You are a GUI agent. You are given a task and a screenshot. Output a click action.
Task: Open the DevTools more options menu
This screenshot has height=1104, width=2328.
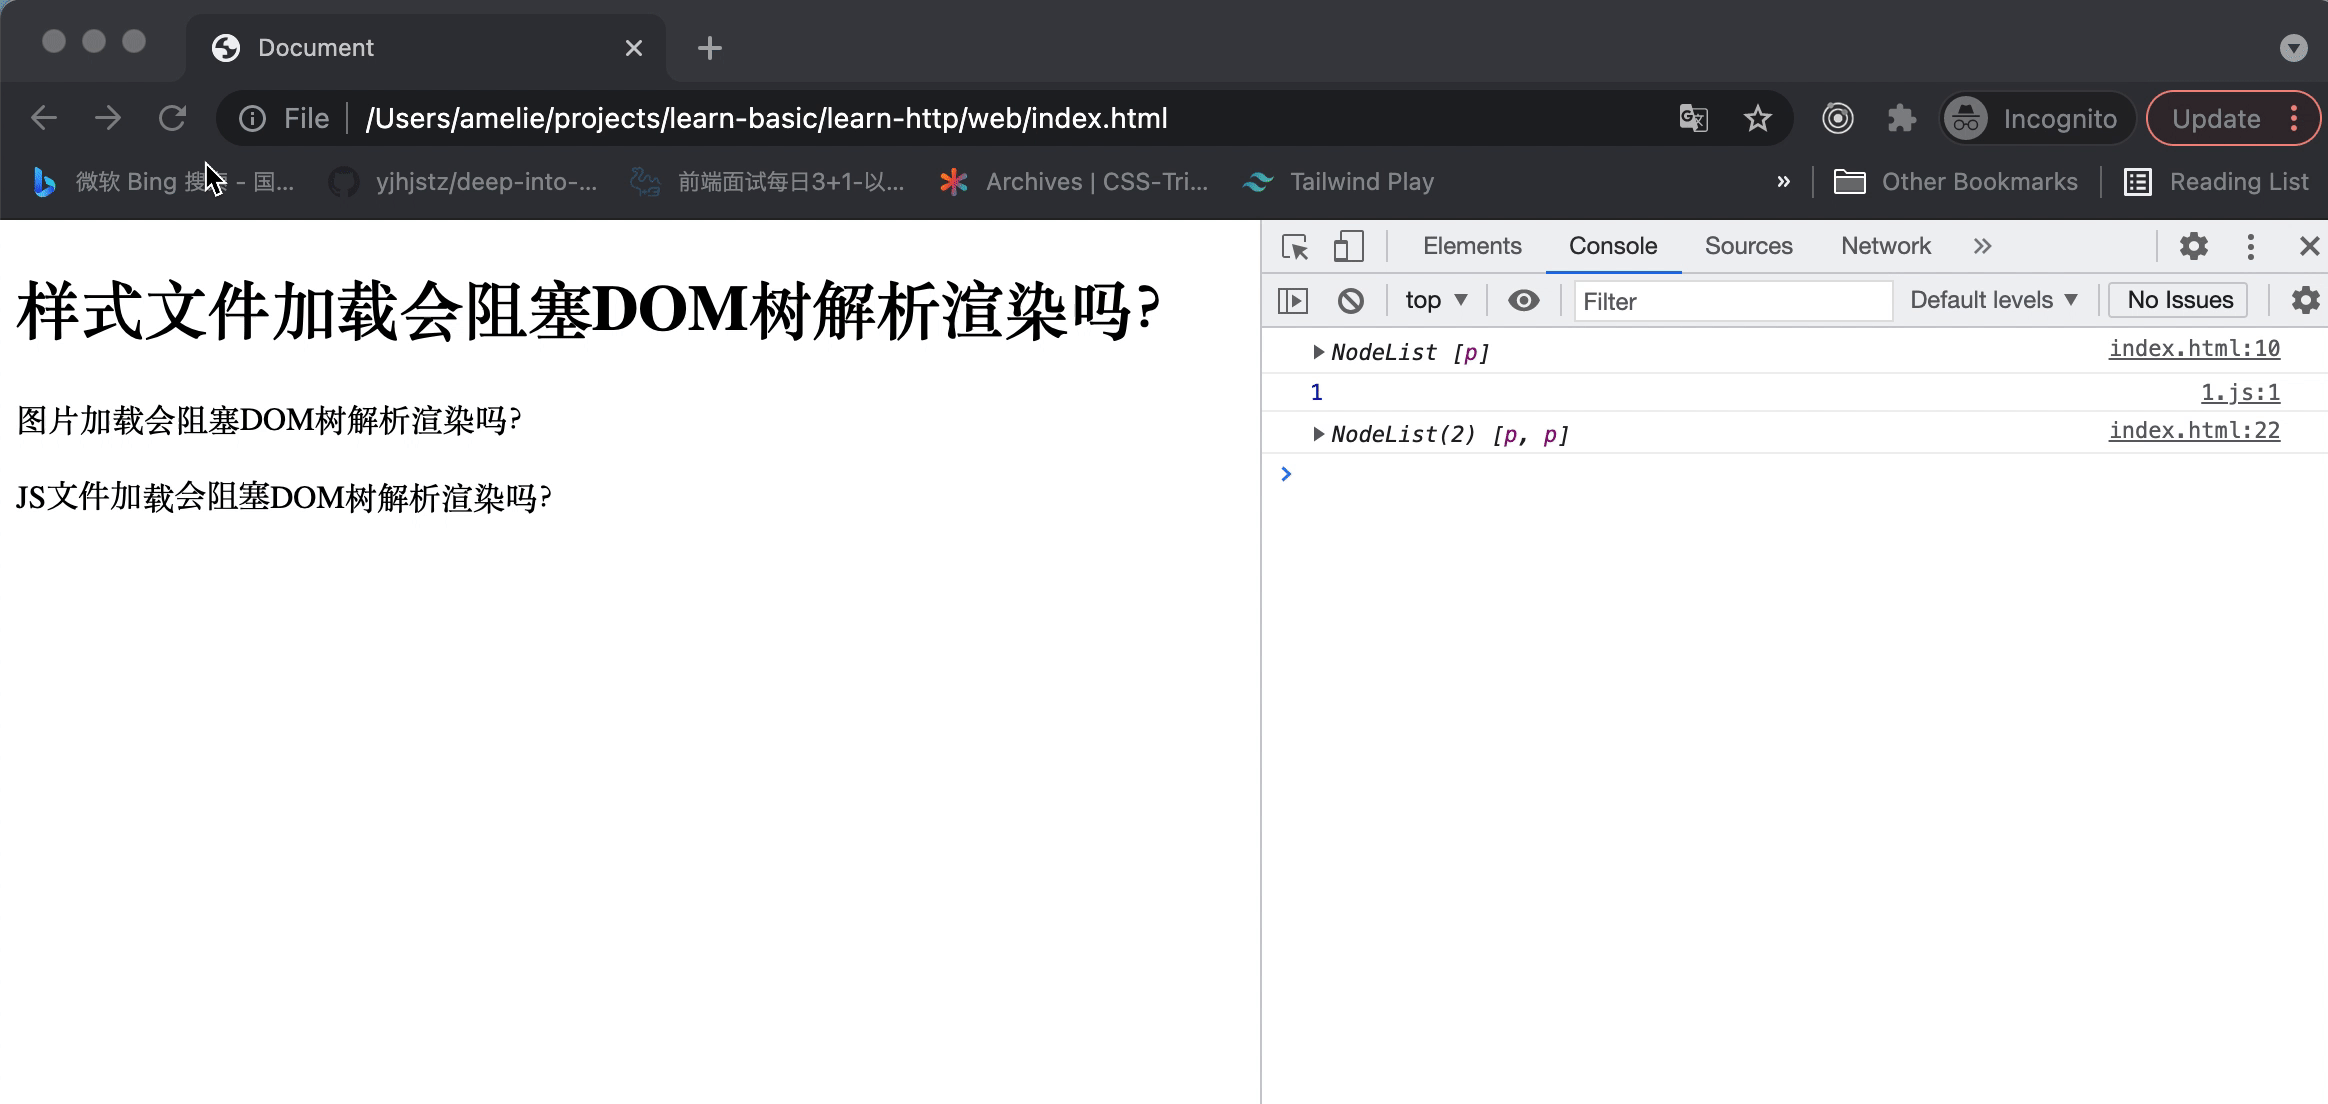click(x=2251, y=246)
